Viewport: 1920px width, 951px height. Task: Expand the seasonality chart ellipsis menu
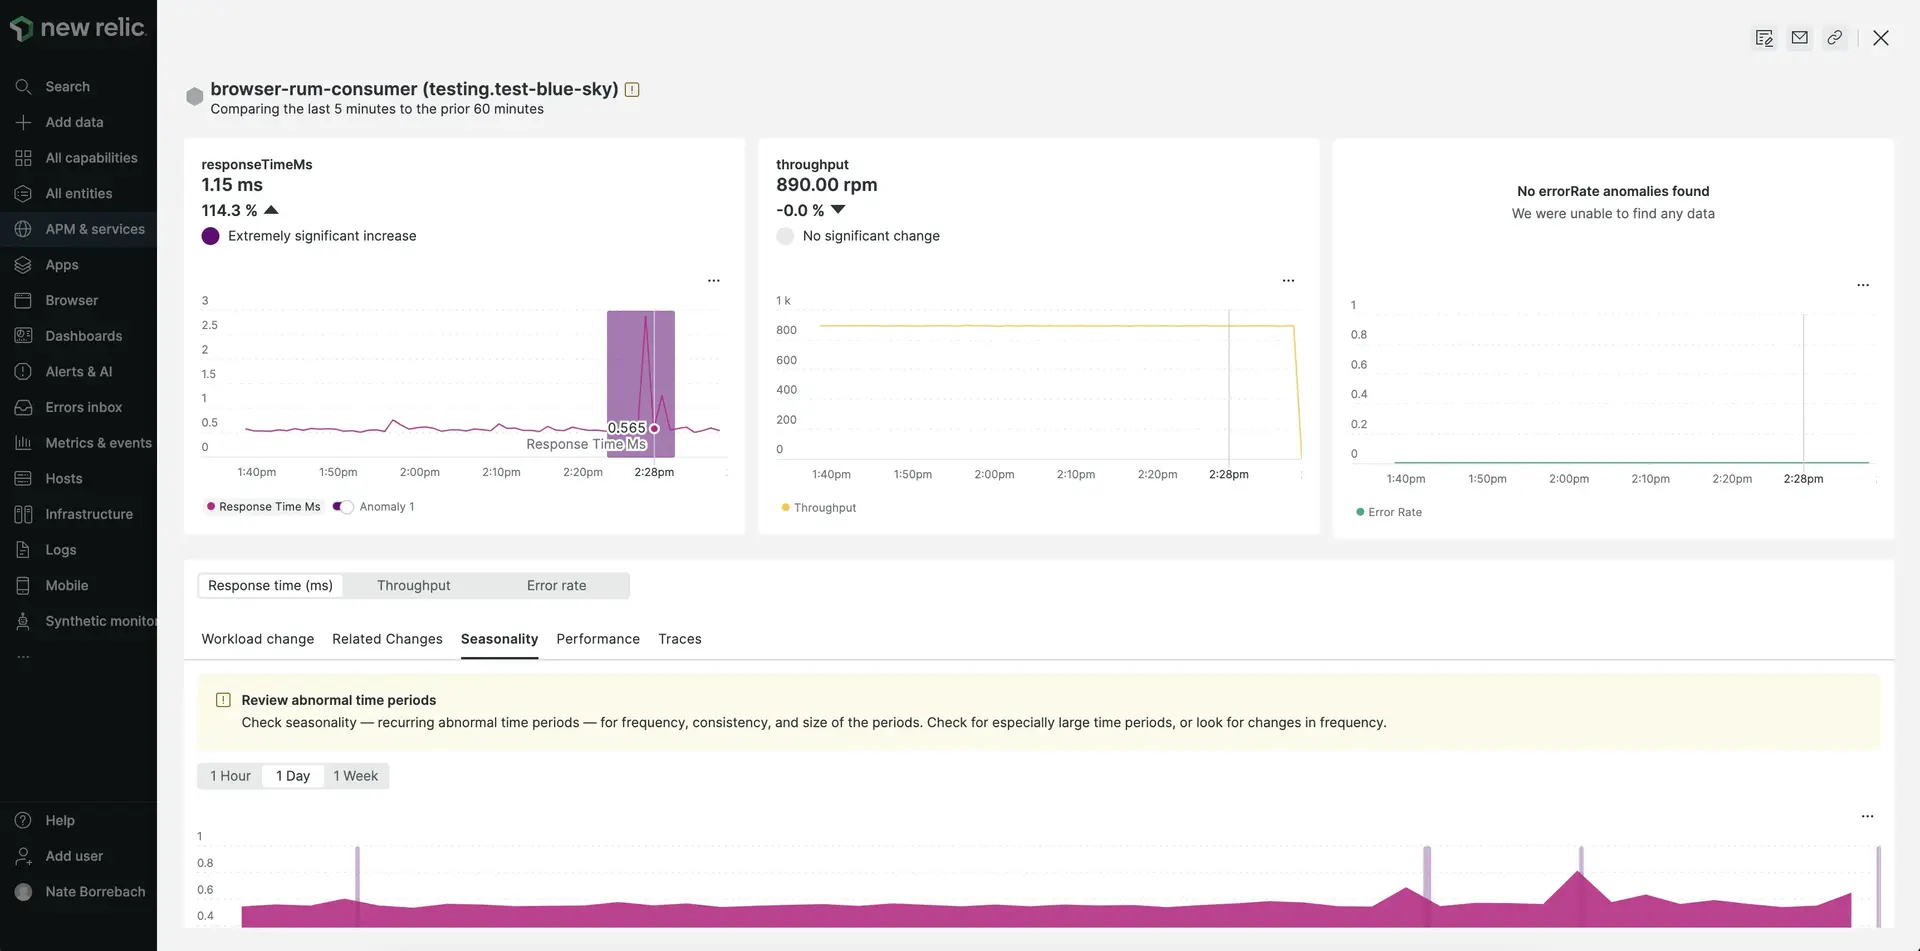point(1867,817)
